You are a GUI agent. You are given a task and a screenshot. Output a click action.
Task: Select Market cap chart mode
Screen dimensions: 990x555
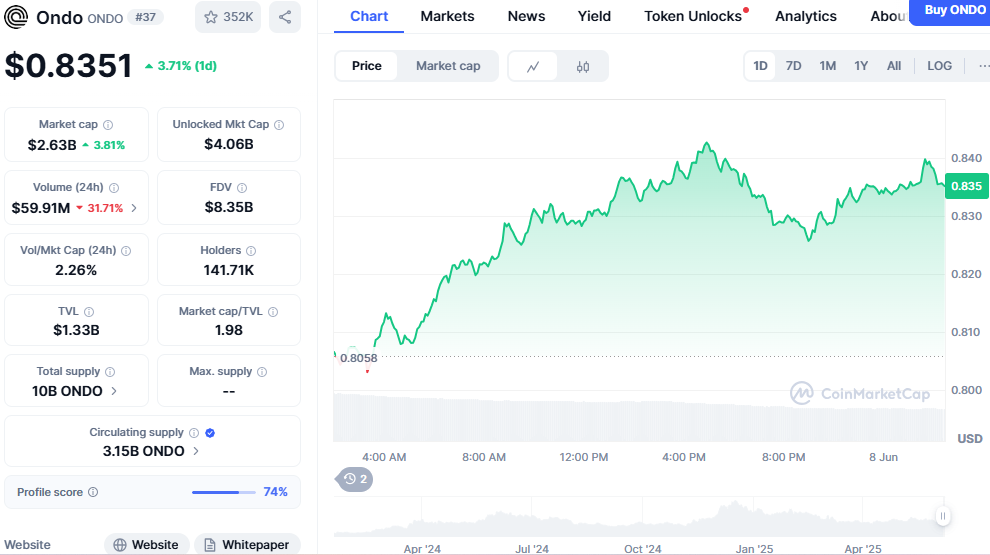[448, 66]
